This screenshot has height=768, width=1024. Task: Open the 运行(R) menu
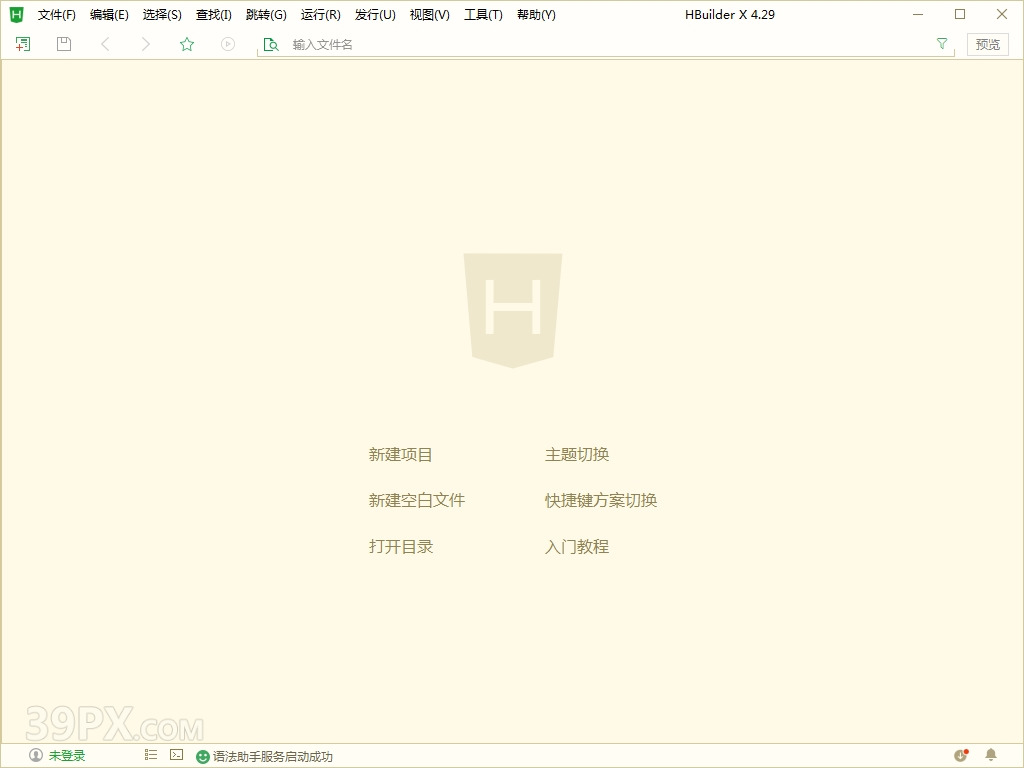(321, 14)
